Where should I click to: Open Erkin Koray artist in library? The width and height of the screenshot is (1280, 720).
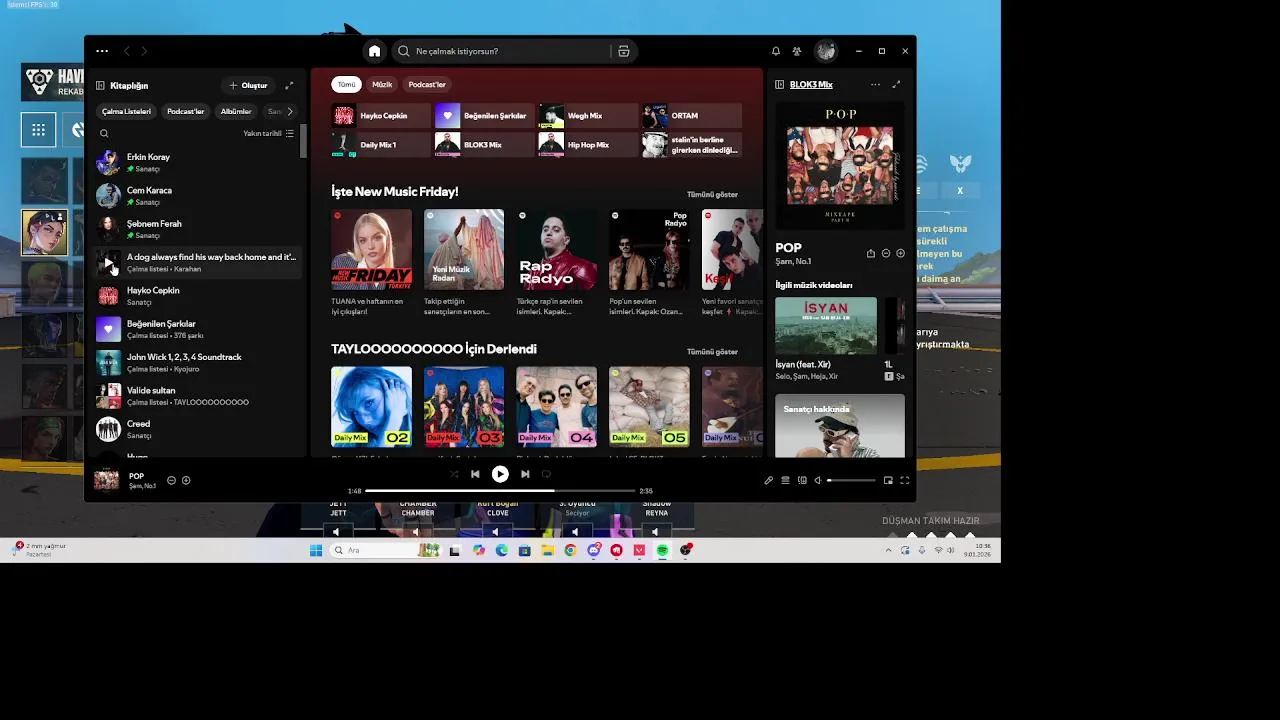pos(198,162)
